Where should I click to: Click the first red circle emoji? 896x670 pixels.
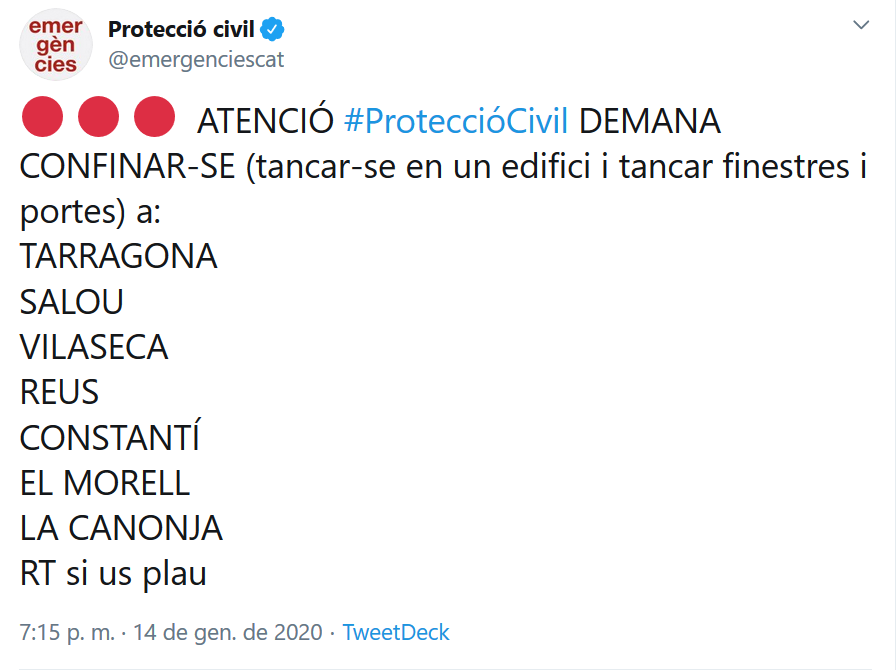(42, 117)
